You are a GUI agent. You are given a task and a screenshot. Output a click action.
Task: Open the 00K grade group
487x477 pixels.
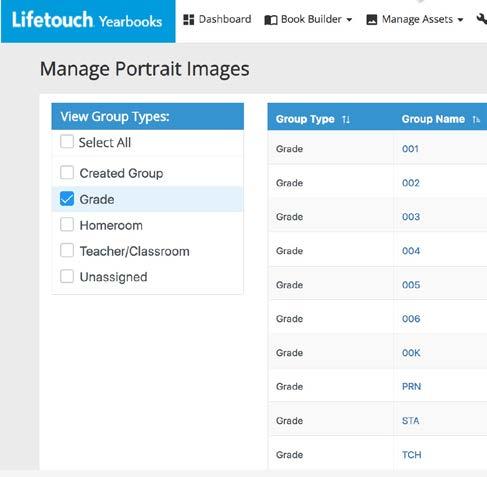(411, 353)
